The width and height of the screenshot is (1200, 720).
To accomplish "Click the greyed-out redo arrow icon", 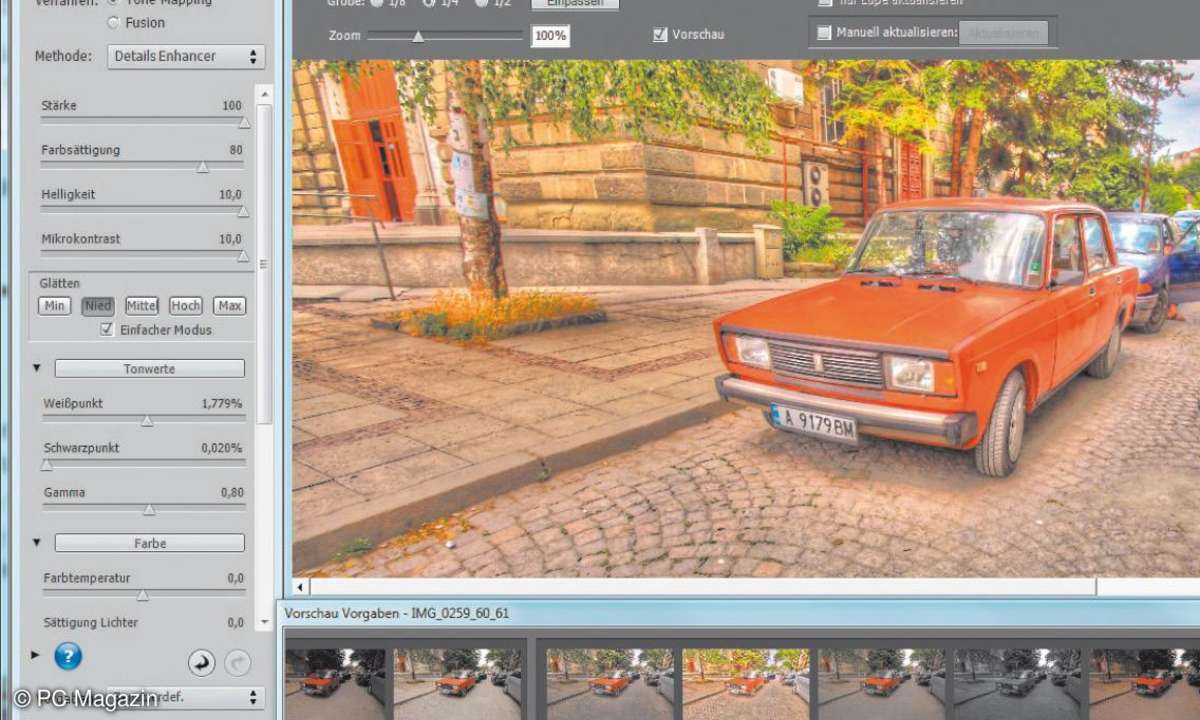I will [x=237, y=662].
